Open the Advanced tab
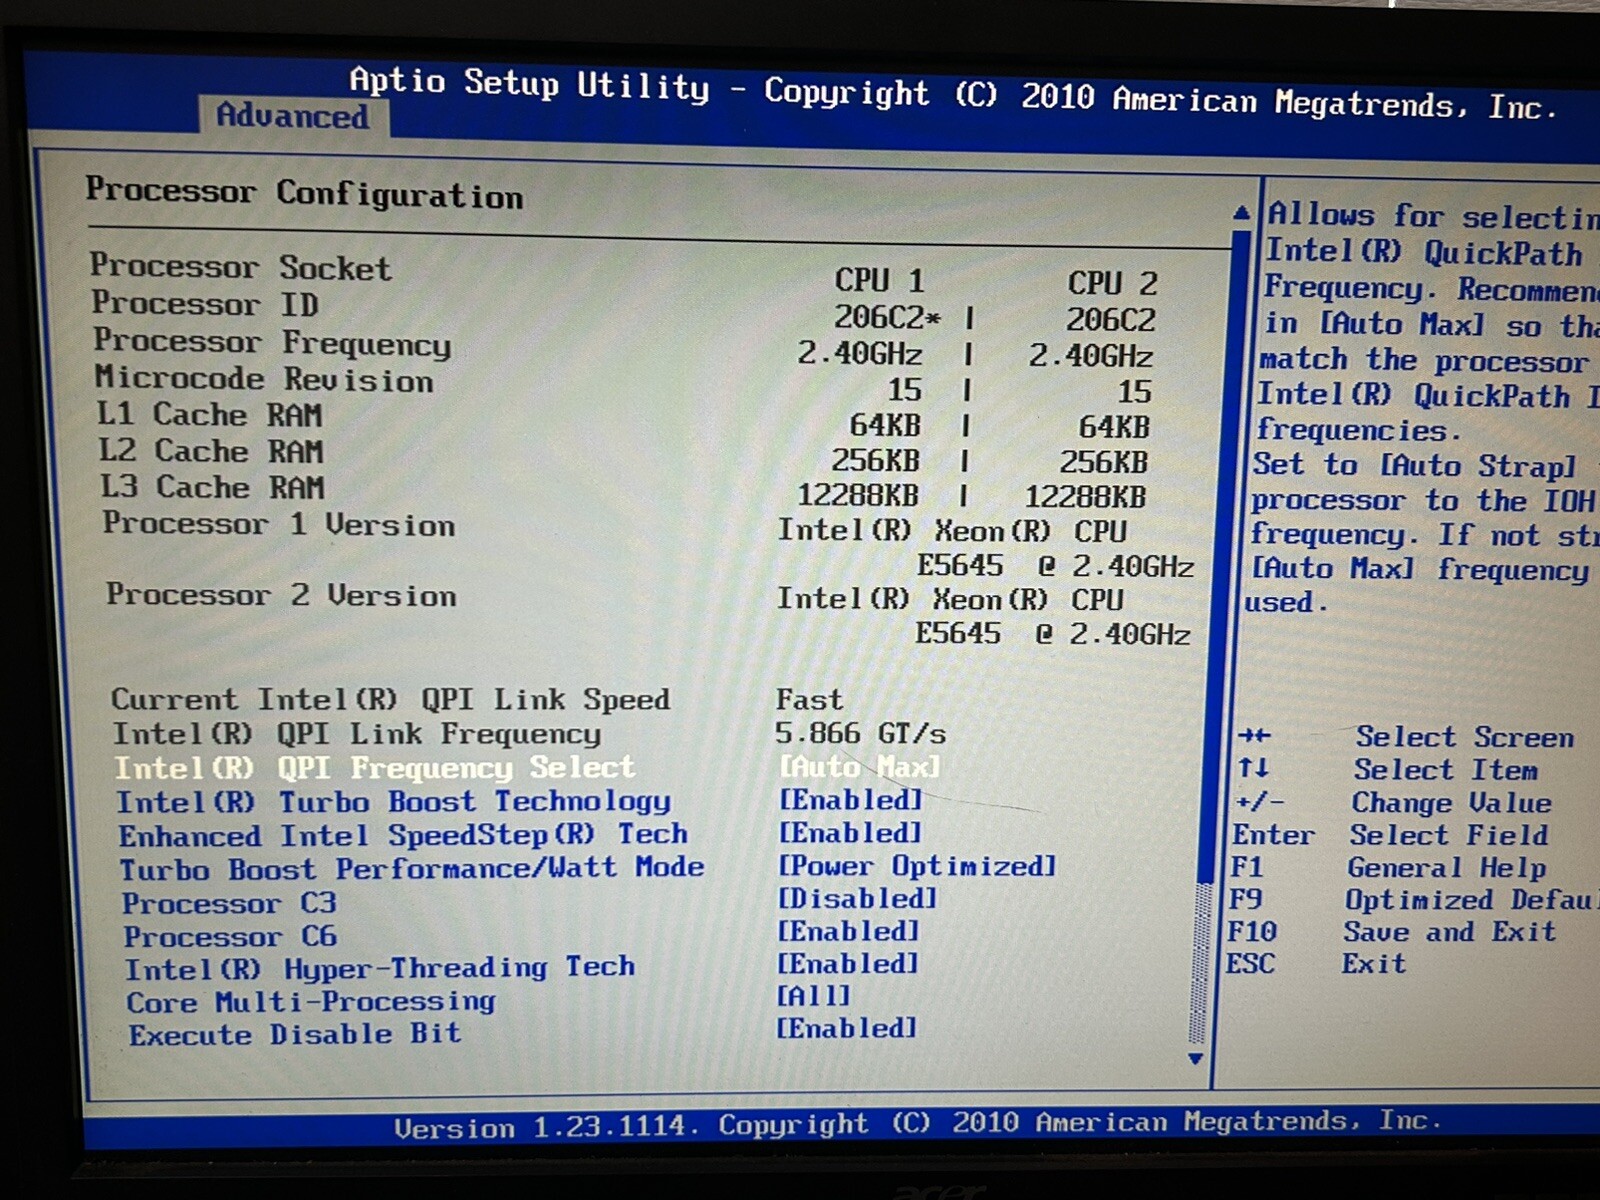This screenshot has width=1600, height=1200. click(292, 116)
